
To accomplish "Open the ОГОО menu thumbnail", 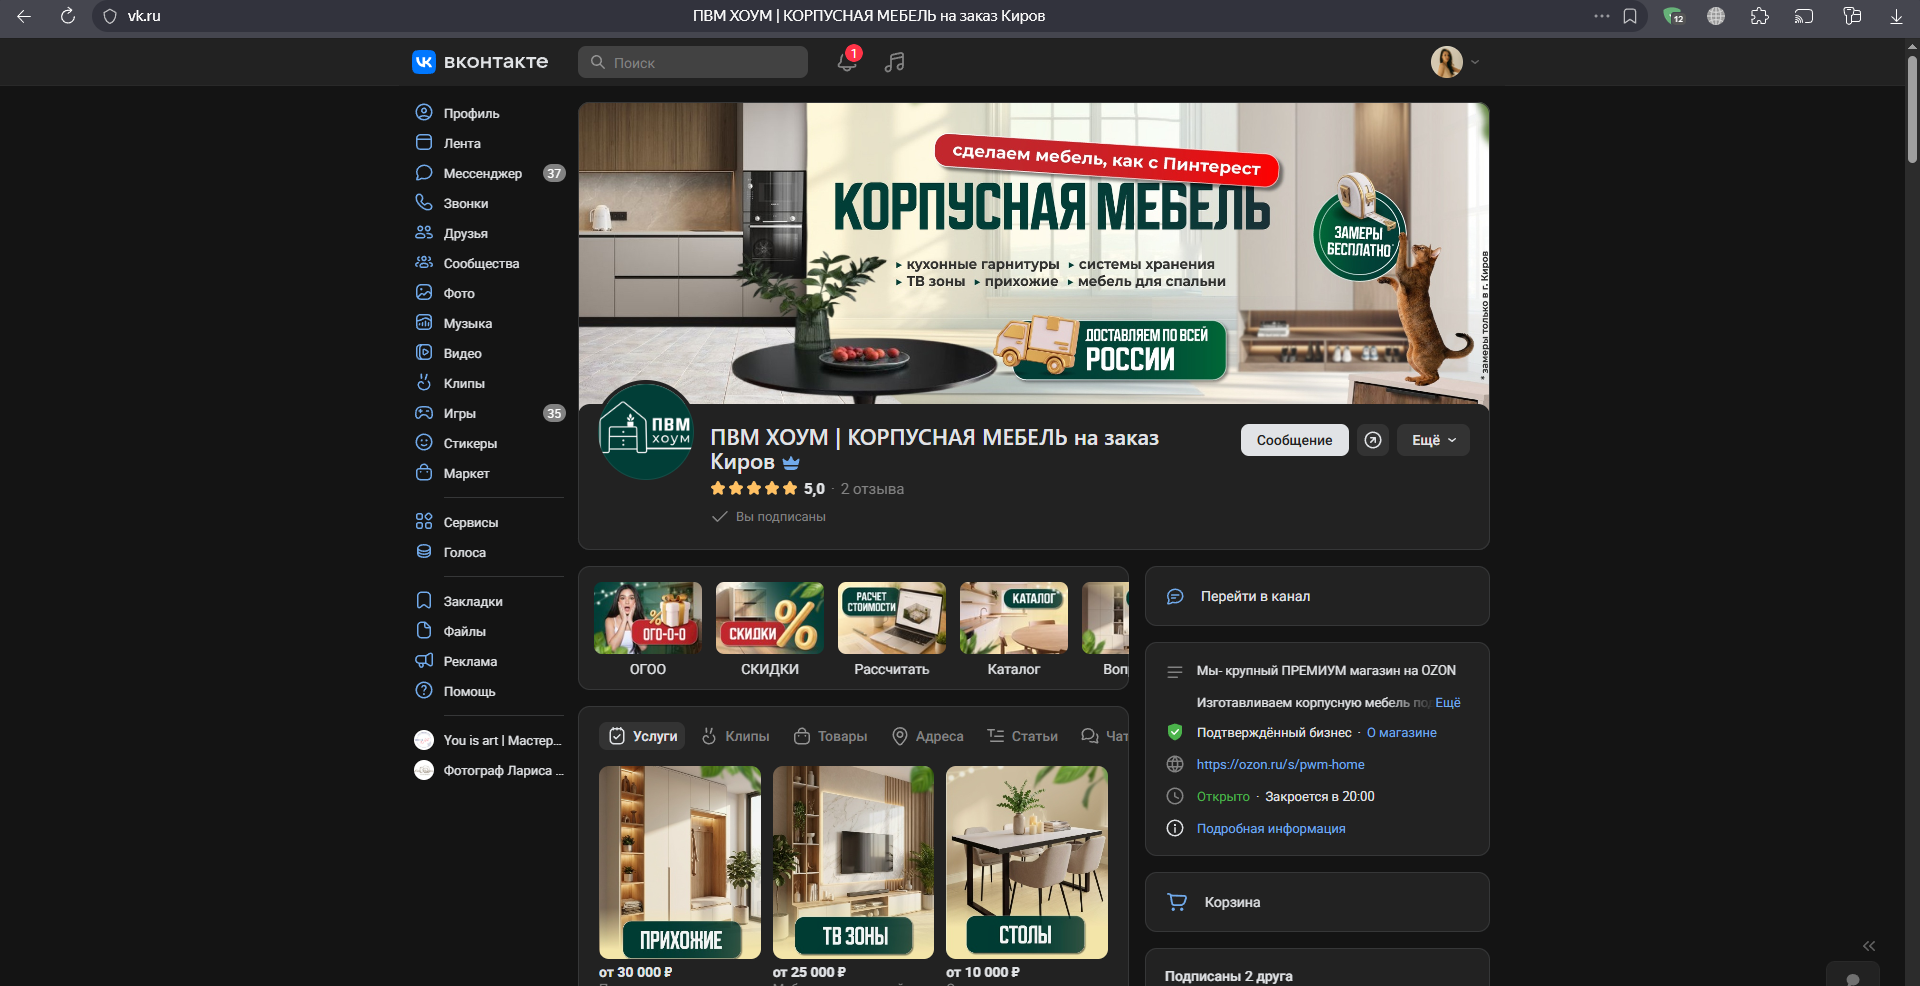I will tap(648, 630).
